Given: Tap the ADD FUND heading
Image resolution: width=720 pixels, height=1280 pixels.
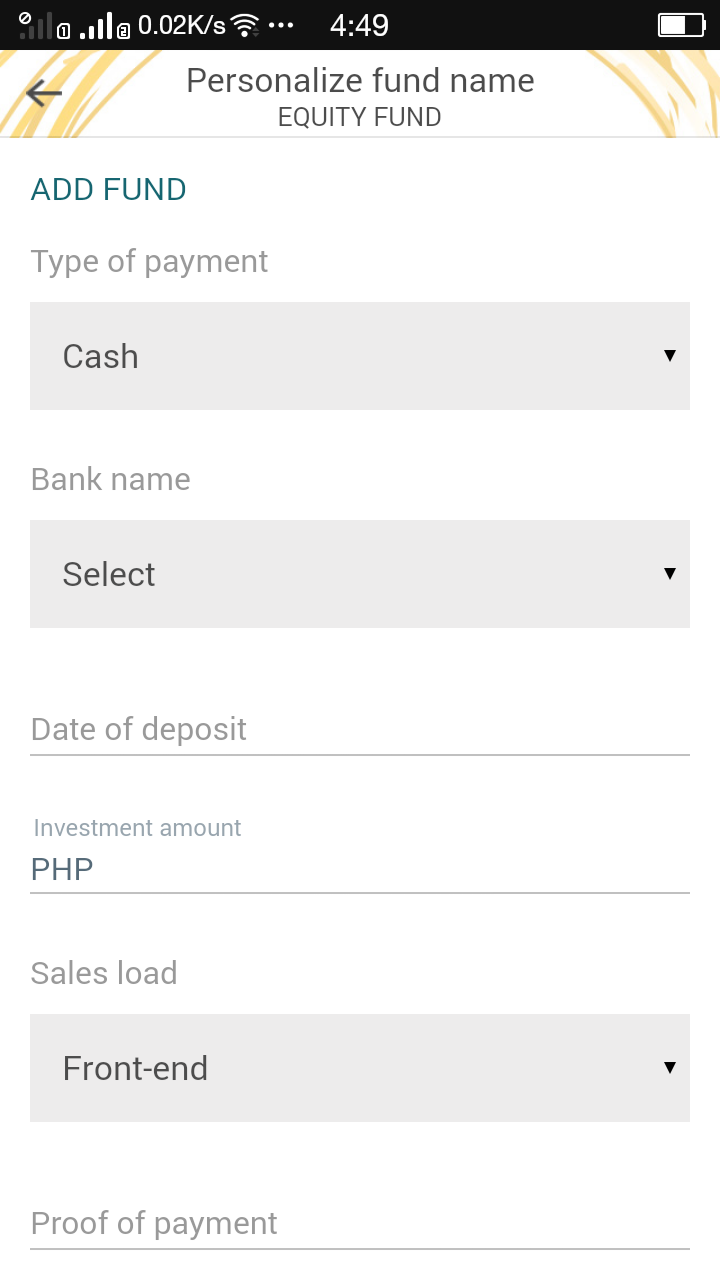Looking at the screenshot, I should tap(109, 190).
